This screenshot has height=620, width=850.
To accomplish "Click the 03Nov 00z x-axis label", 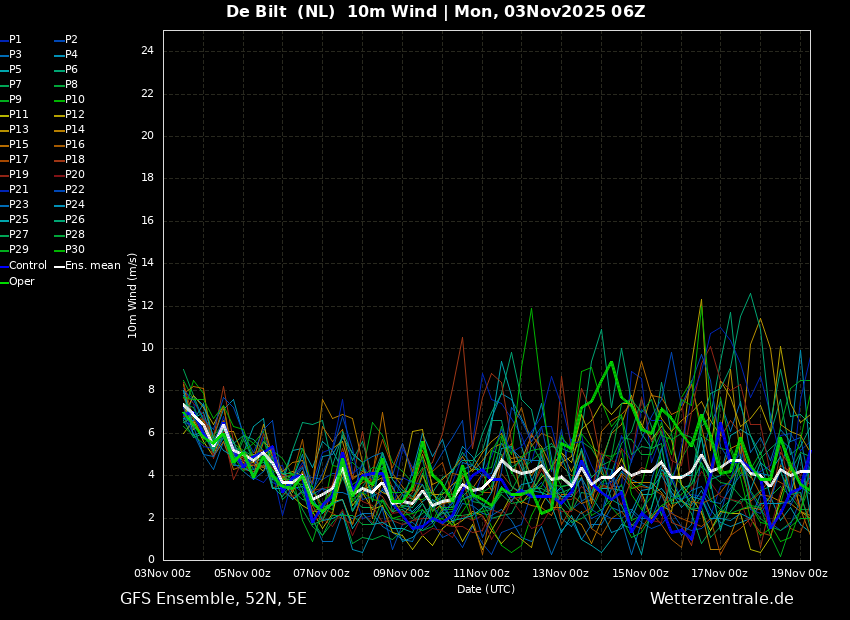I will tap(163, 574).
